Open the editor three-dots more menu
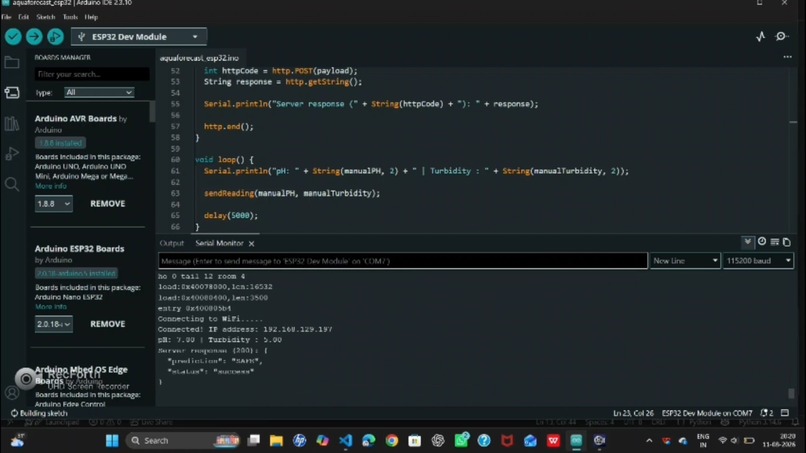The image size is (806, 453). click(787, 57)
